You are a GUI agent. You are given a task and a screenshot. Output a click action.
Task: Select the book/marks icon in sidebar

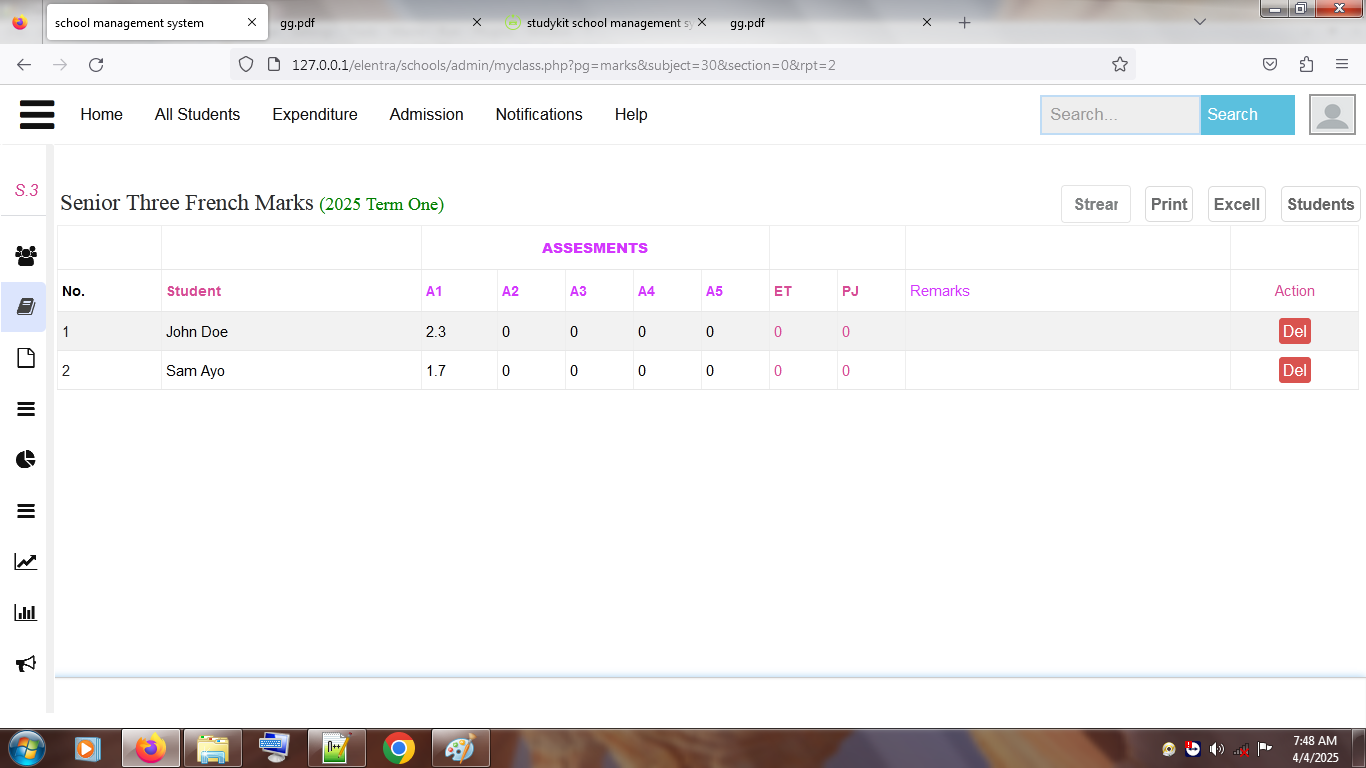[x=24, y=306]
